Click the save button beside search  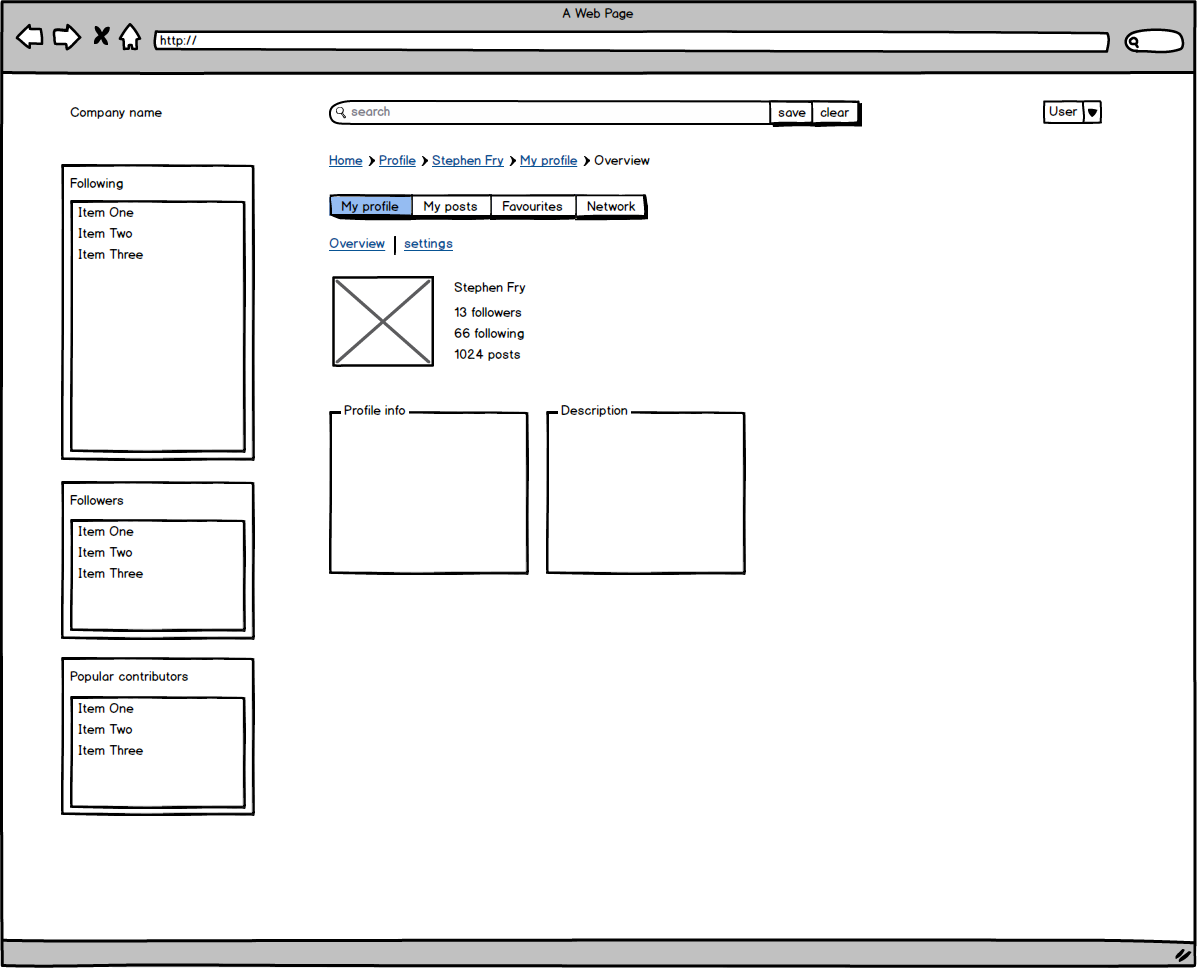[x=791, y=113]
